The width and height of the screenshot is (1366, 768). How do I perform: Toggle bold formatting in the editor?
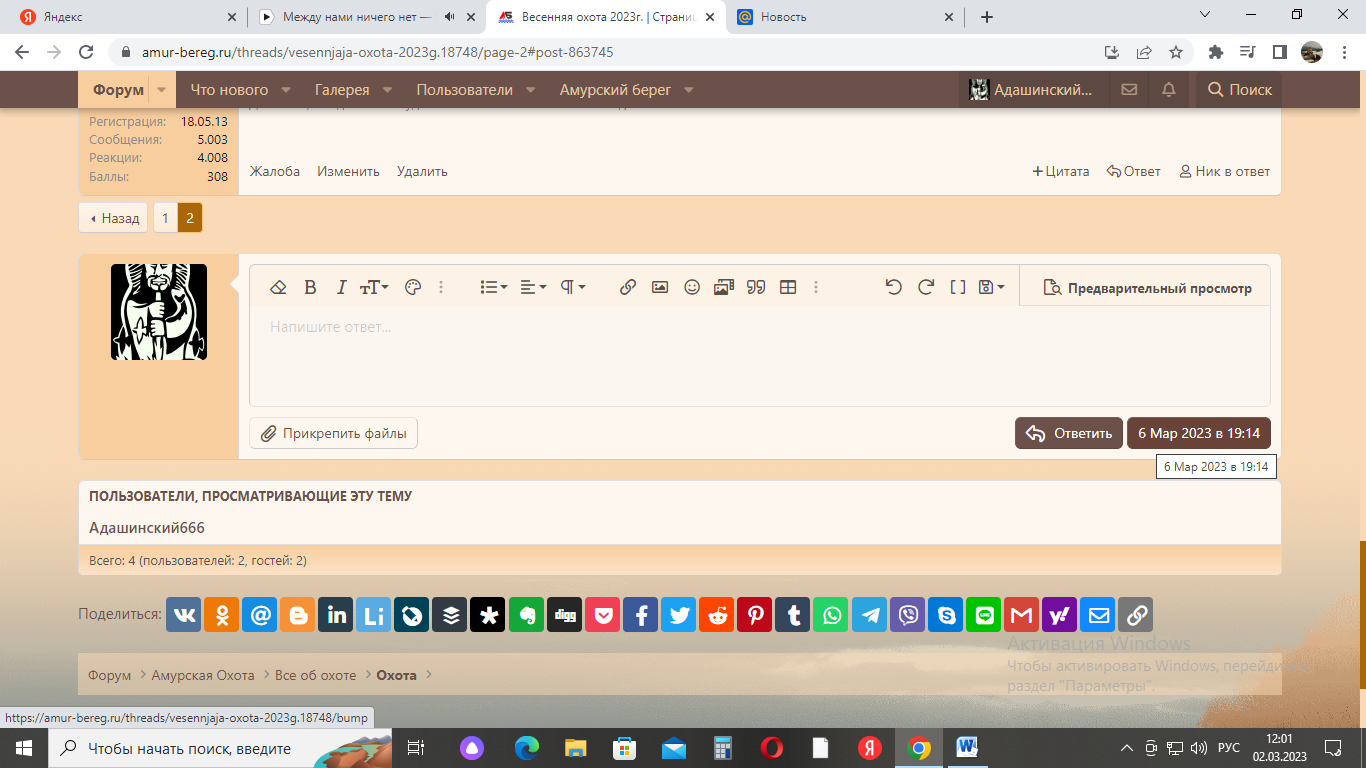(310, 287)
